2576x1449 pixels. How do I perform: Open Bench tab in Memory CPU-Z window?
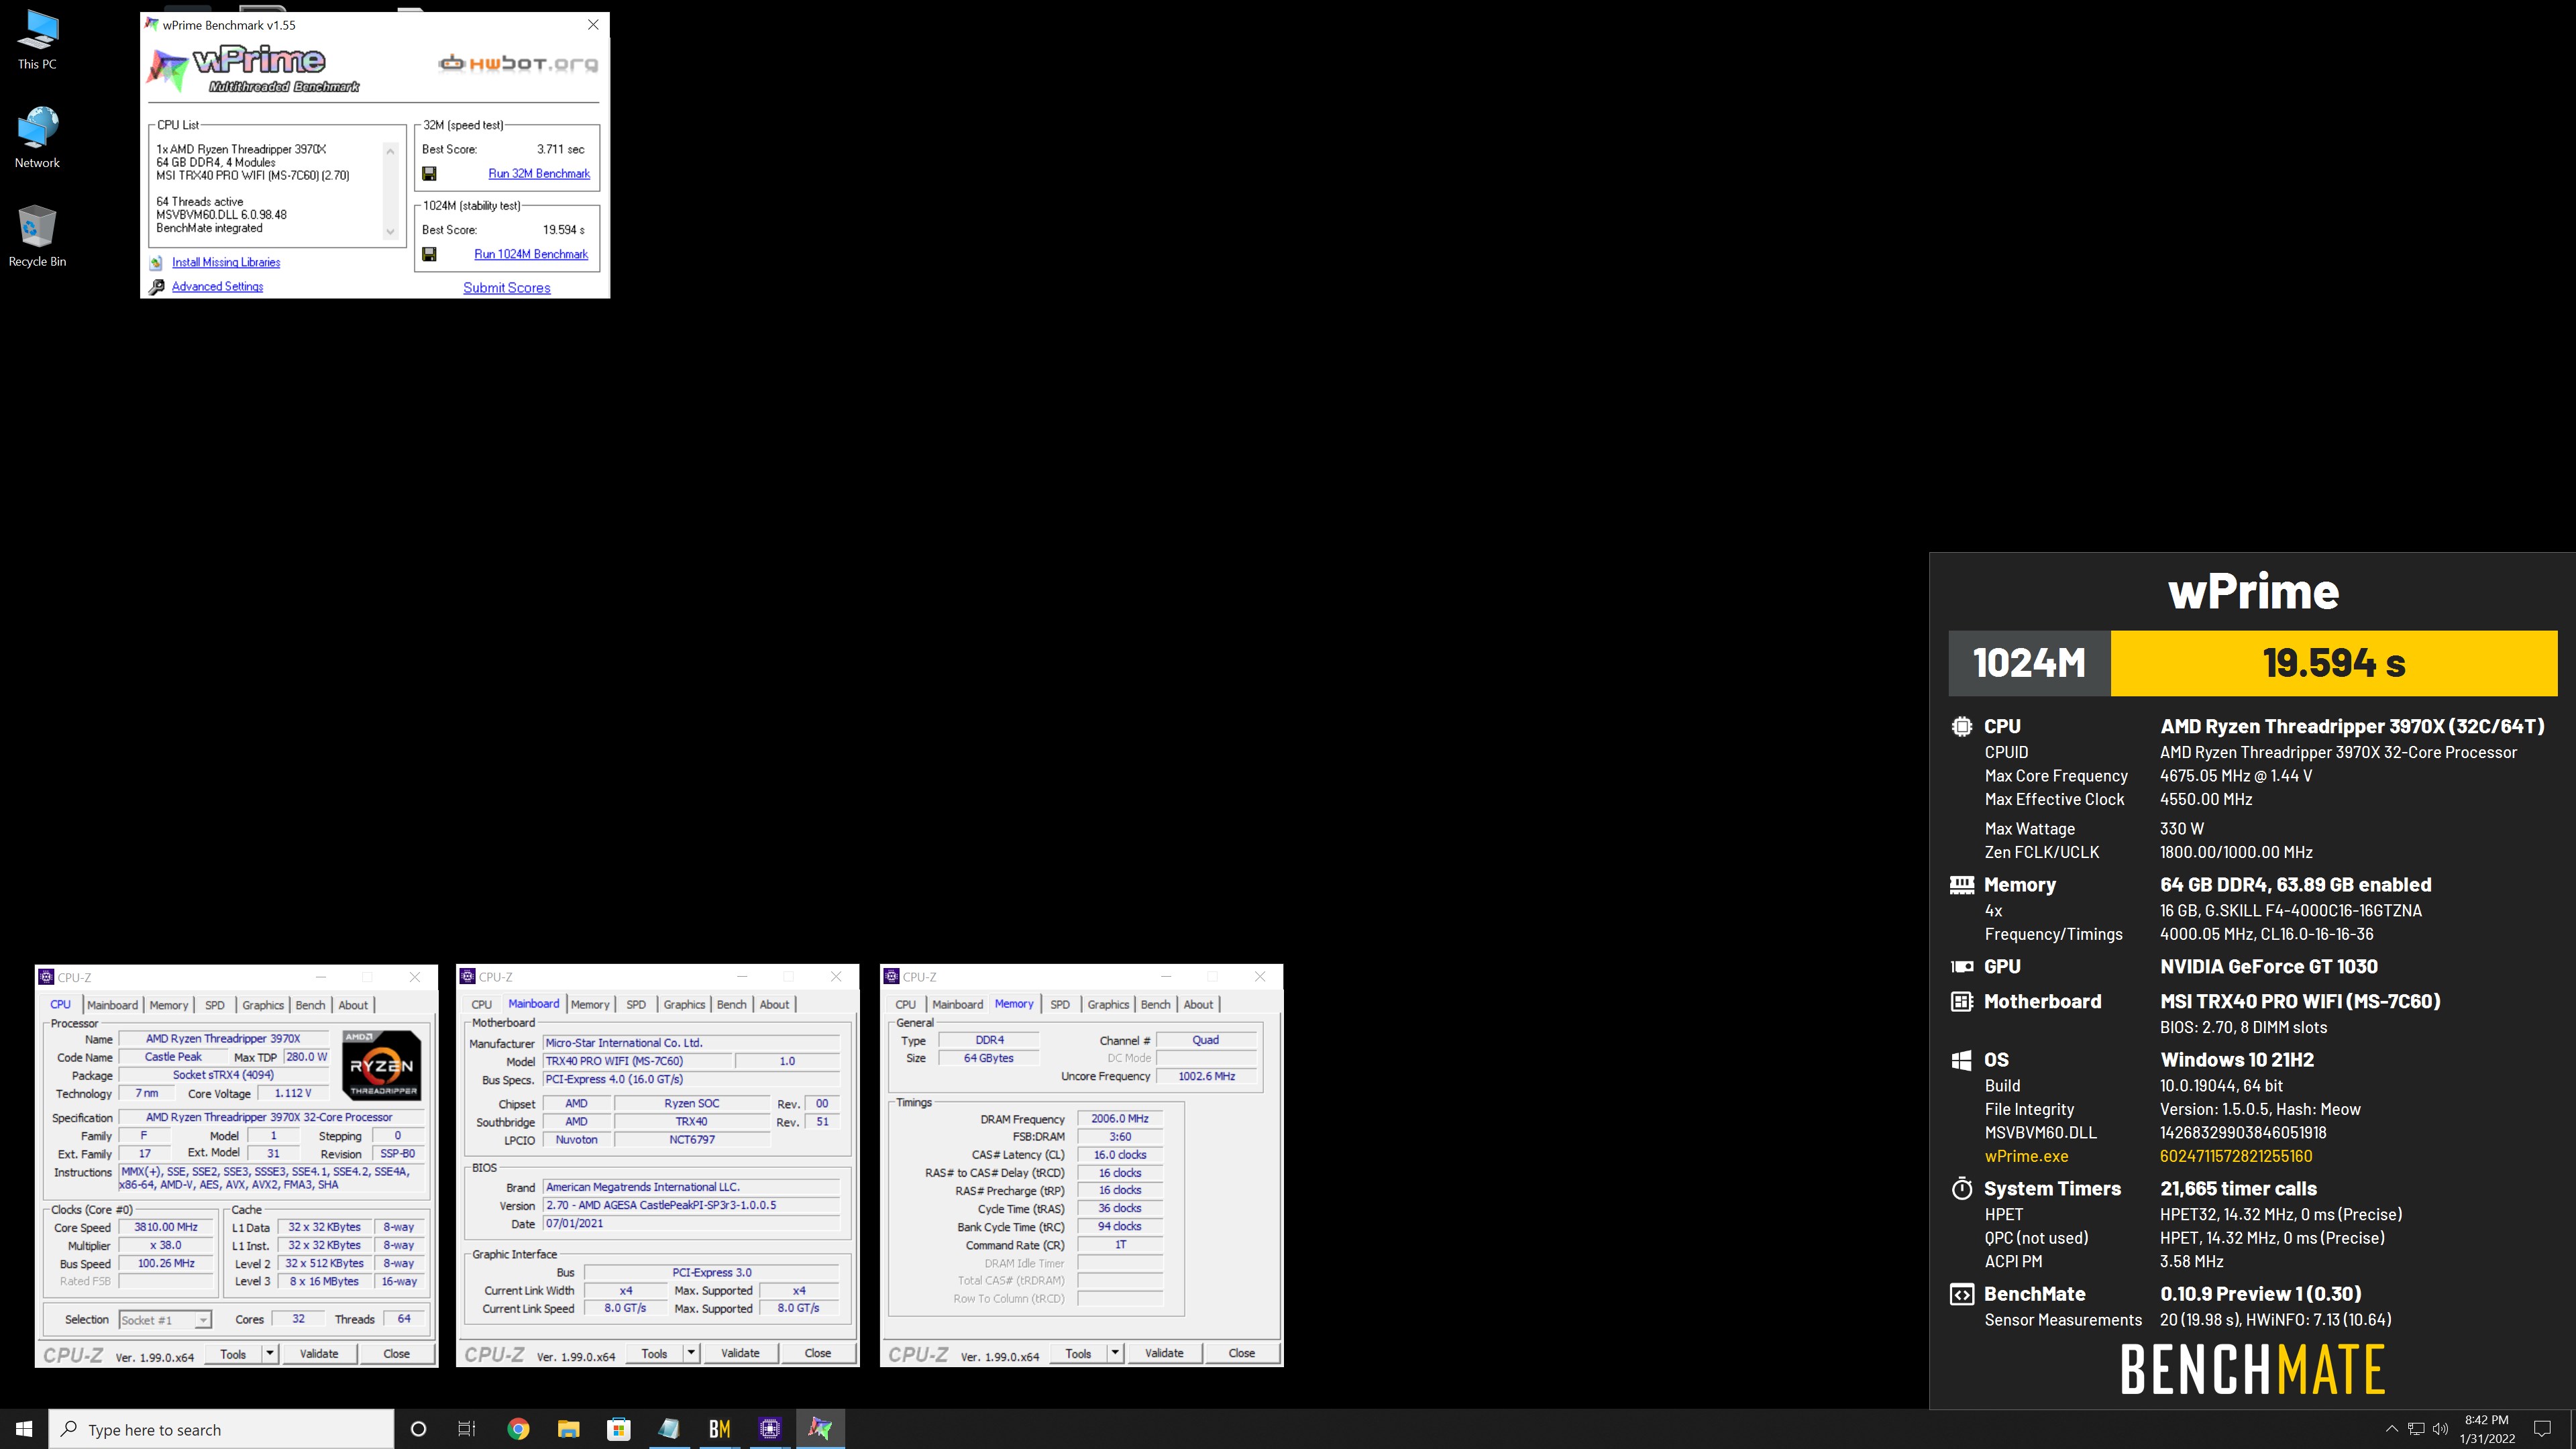pos(1155,1005)
